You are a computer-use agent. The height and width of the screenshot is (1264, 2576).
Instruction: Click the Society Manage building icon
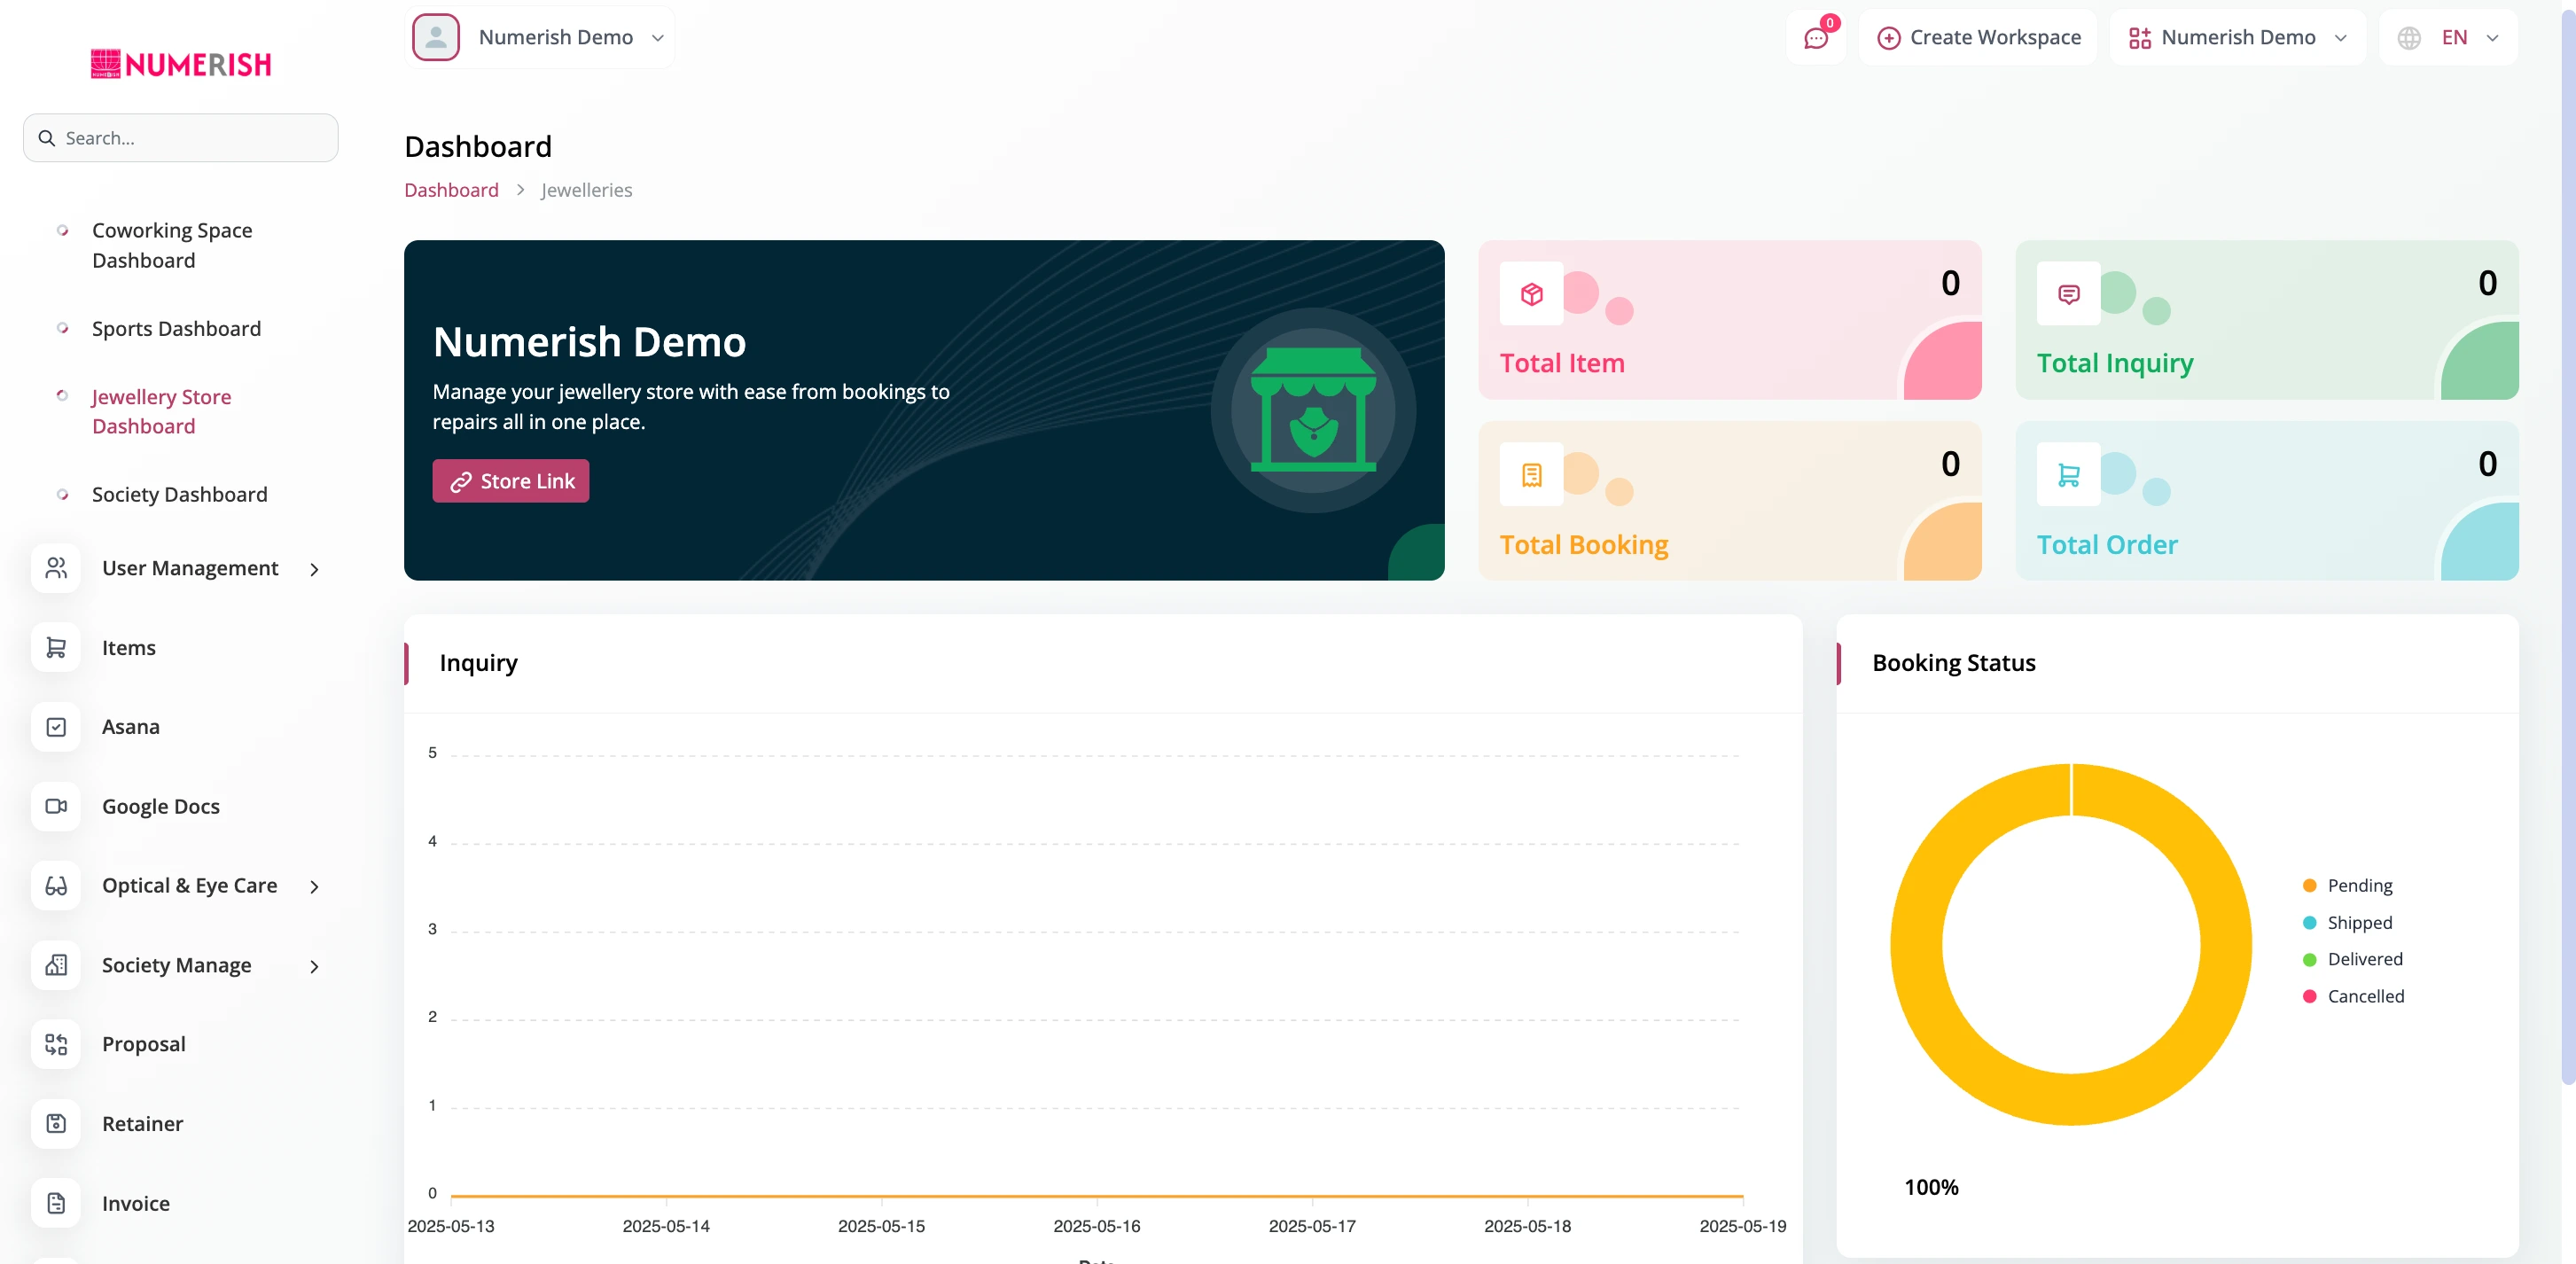click(x=56, y=965)
